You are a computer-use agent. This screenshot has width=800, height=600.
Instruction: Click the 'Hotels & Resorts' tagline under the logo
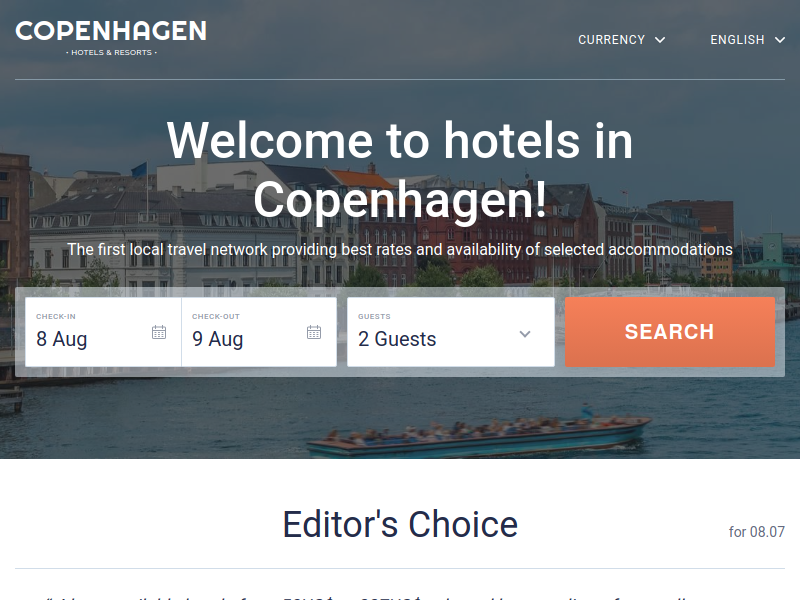111,53
